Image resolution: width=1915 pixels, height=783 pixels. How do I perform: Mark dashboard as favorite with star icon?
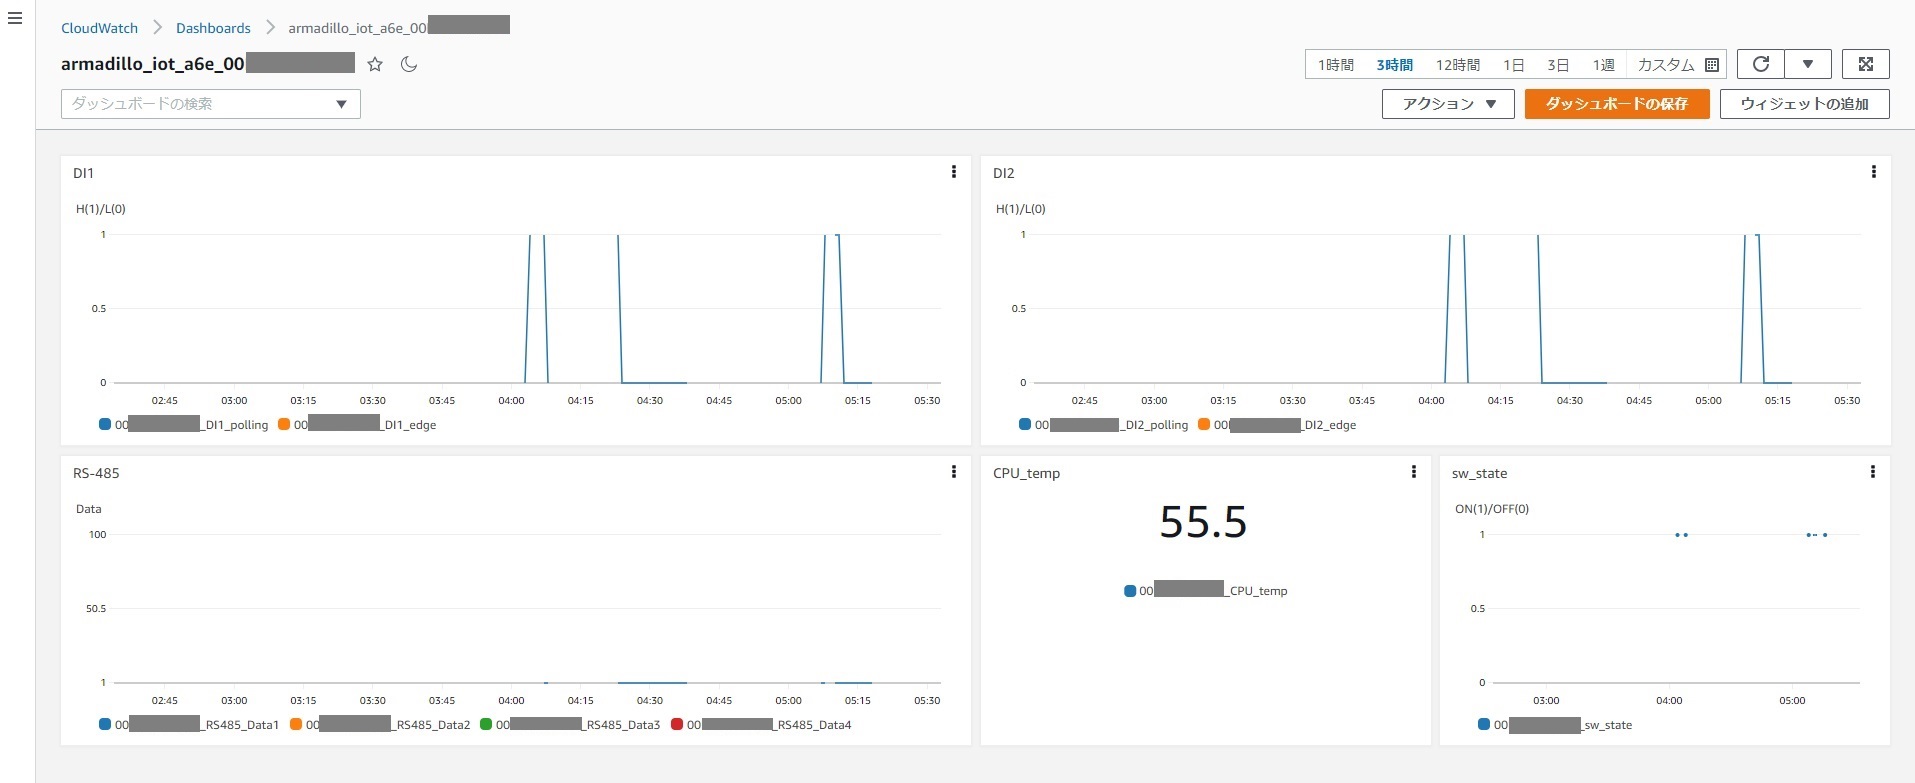(375, 64)
